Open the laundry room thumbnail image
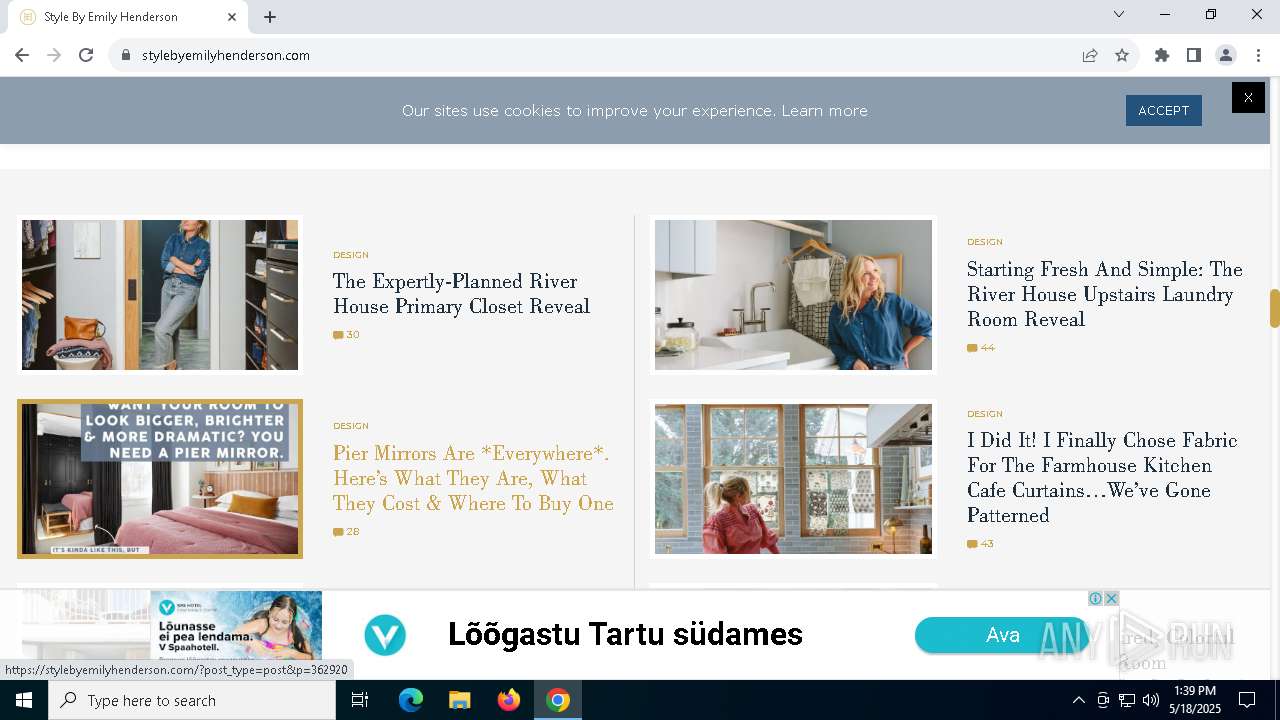1280x720 pixels. [x=793, y=295]
